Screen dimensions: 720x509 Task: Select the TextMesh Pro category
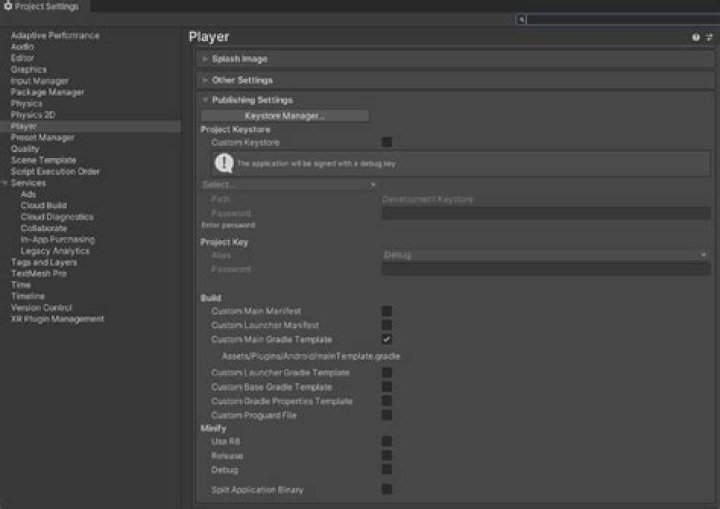click(x=39, y=273)
